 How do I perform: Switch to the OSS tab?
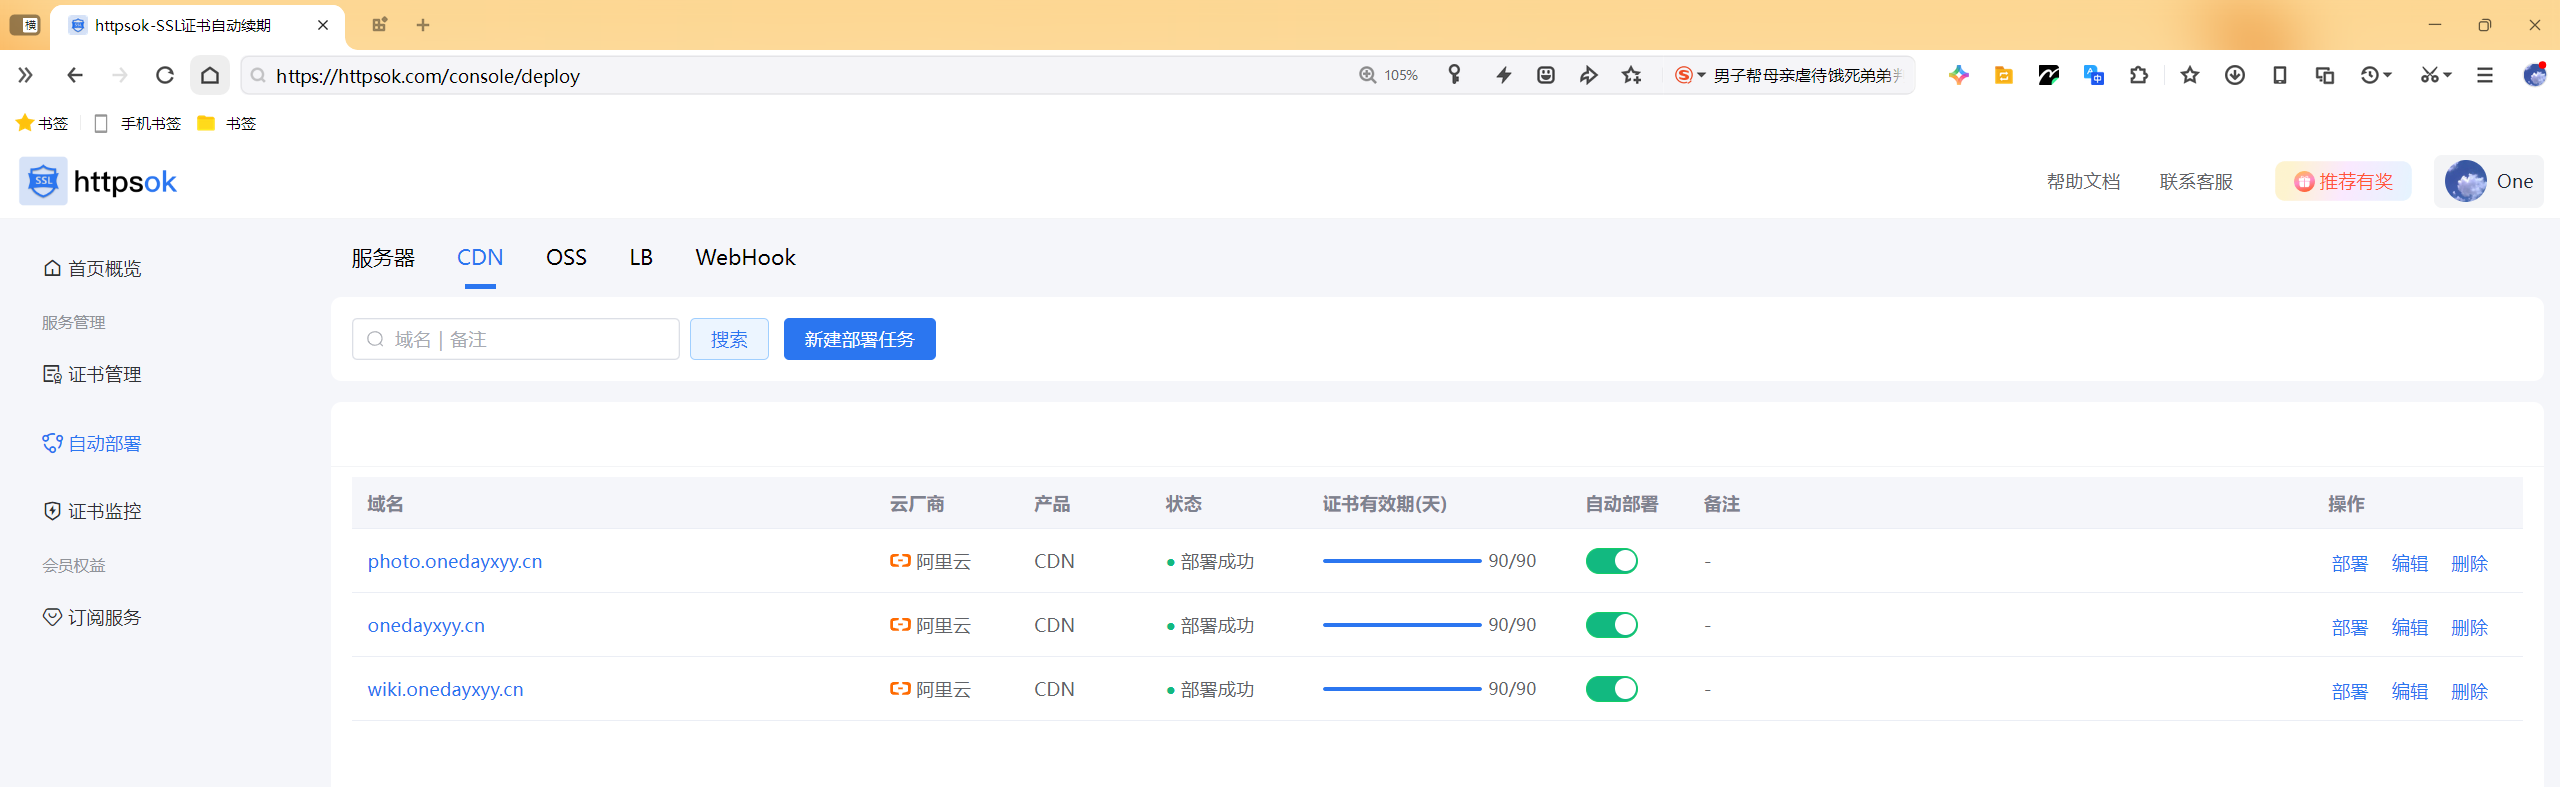pyautogui.click(x=566, y=257)
